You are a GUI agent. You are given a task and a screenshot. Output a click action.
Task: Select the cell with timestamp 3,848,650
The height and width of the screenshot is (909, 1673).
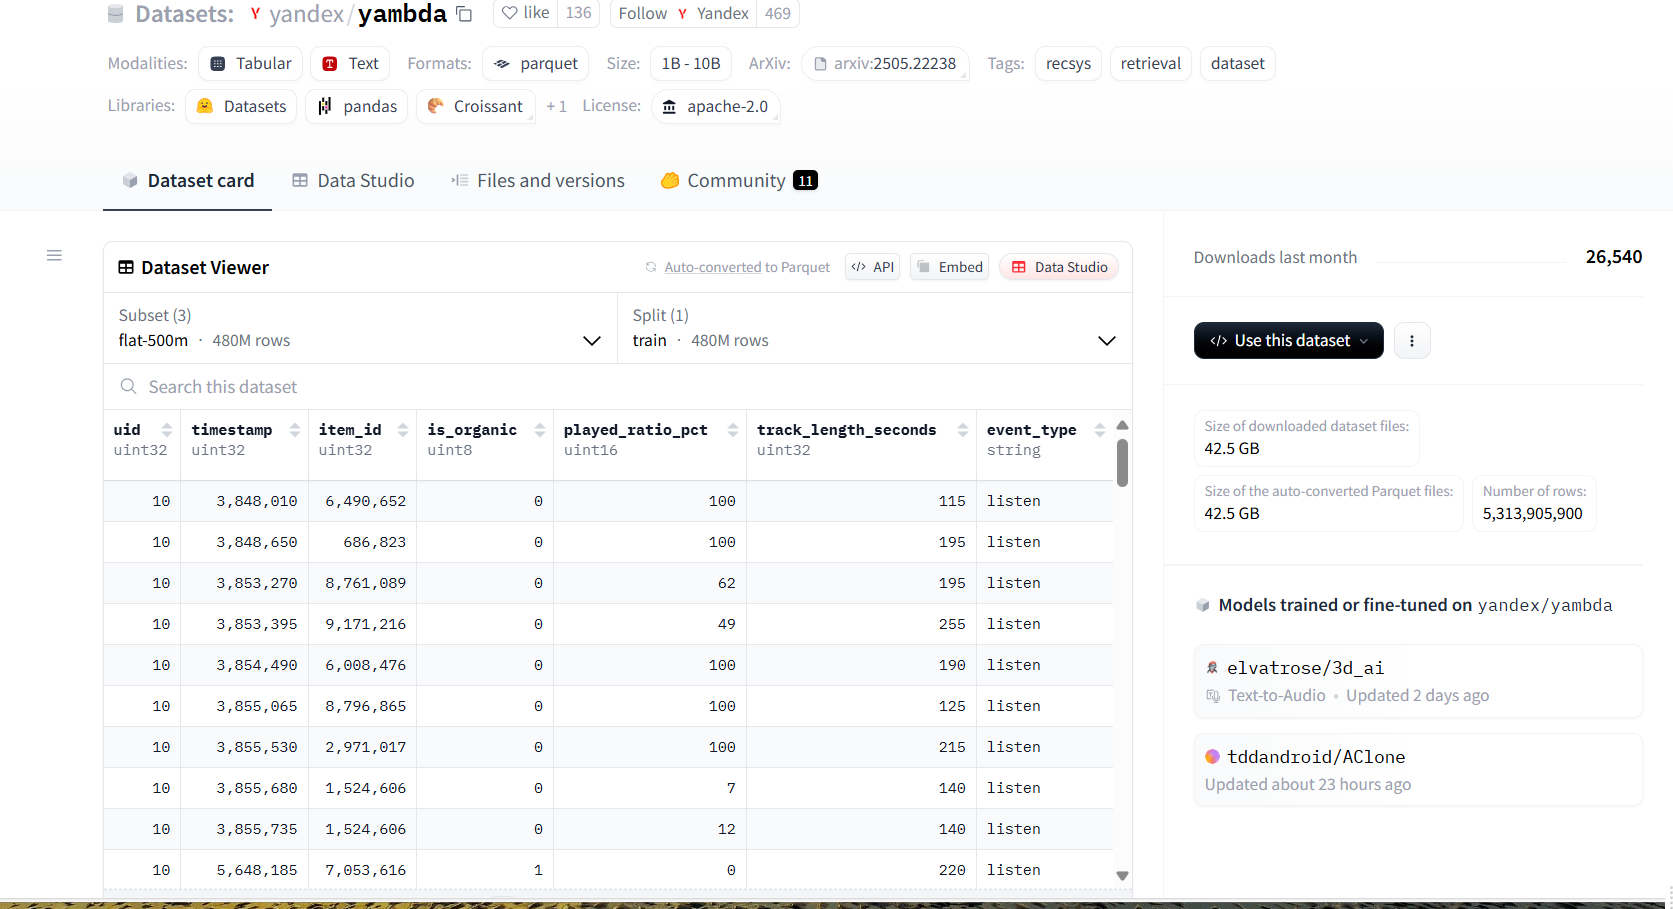point(244,542)
